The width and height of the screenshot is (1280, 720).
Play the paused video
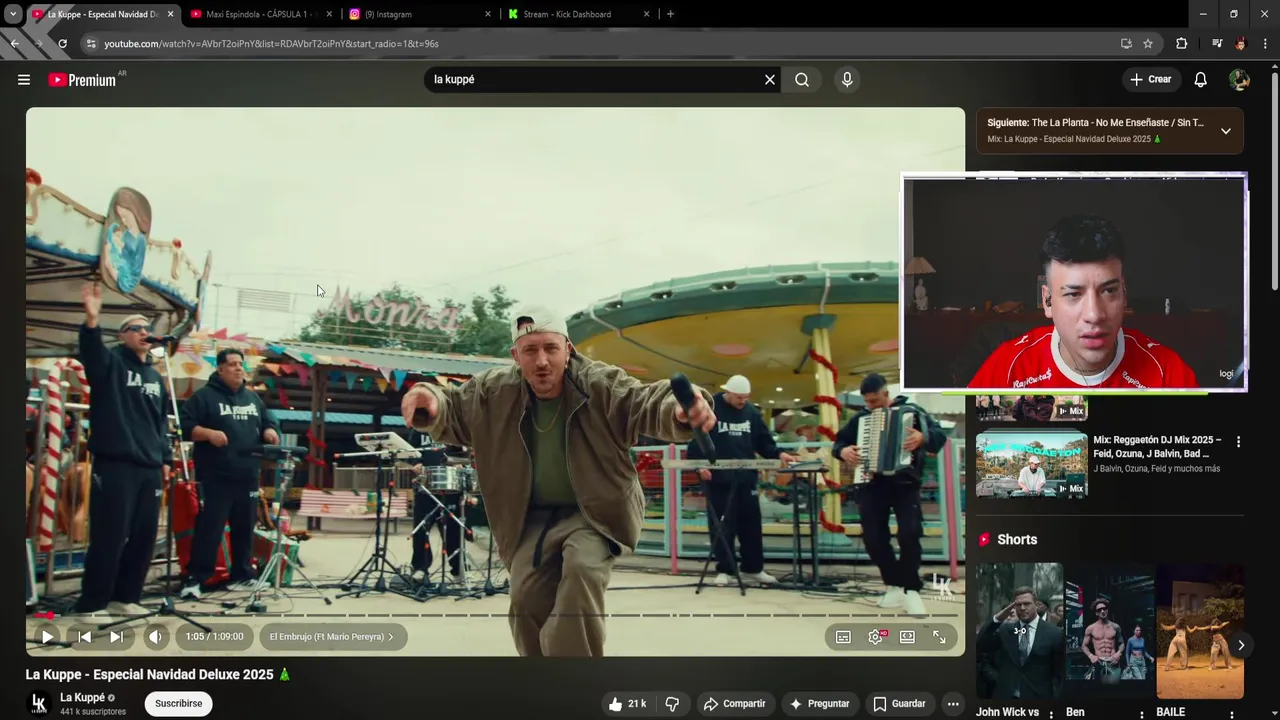(47, 637)
